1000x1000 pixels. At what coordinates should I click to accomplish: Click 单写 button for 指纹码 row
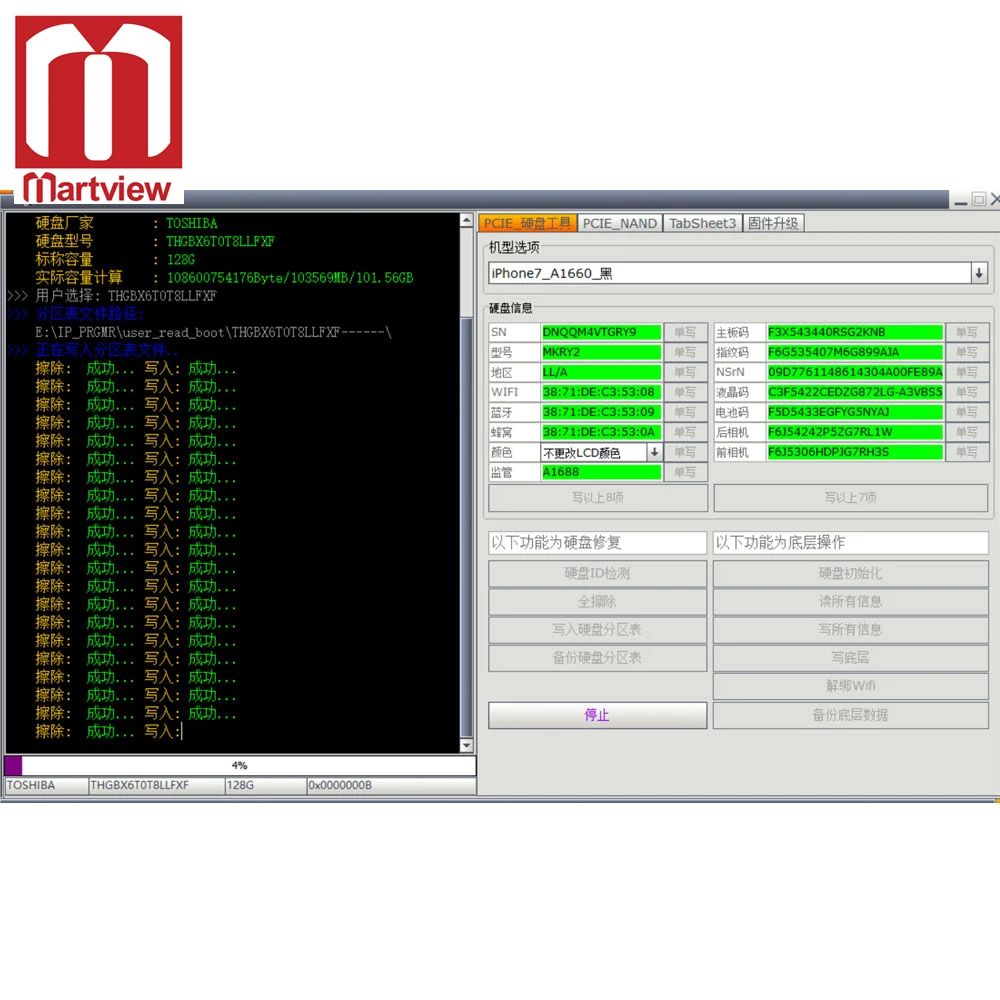coord(967,352)
